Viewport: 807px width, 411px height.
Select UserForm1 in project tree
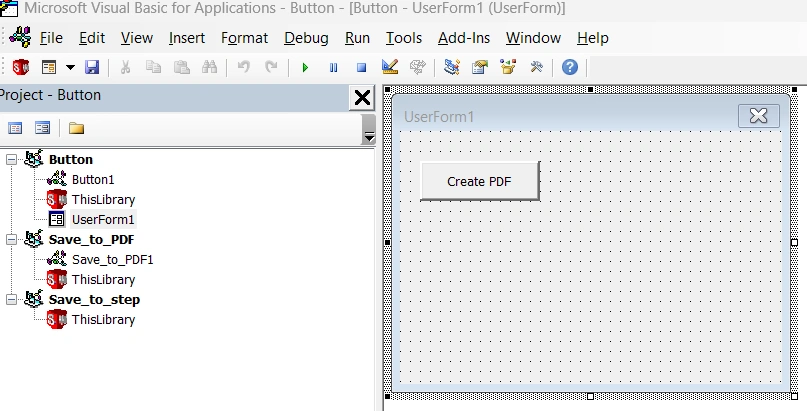pos(103,220)
